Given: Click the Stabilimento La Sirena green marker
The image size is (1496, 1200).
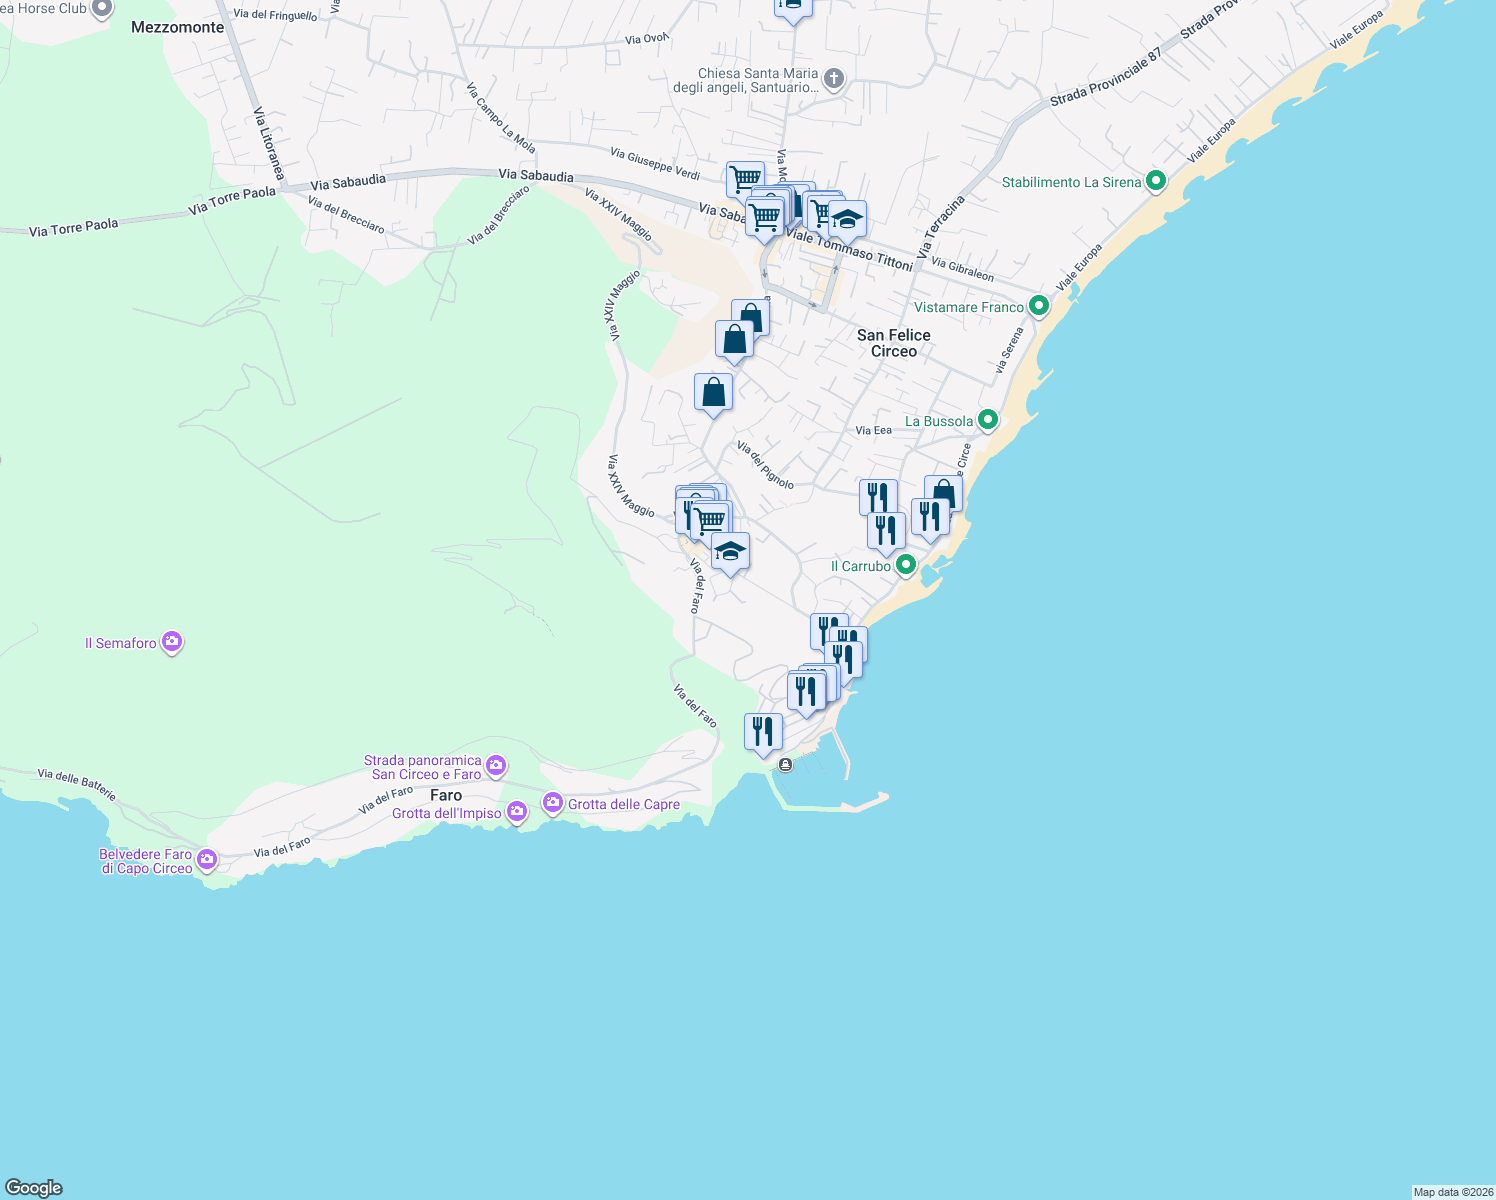Looking at the screenshot, I should tap(1157, 181).
